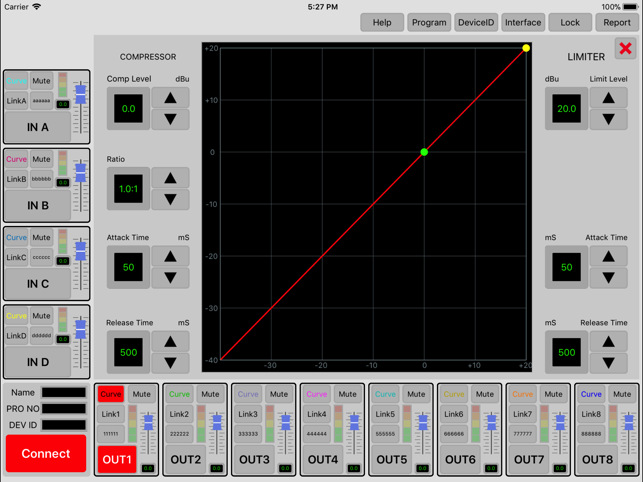Viewport: 643px width, 482px height.
Task: Click the Lock button
Action: (x=570, y=23)
